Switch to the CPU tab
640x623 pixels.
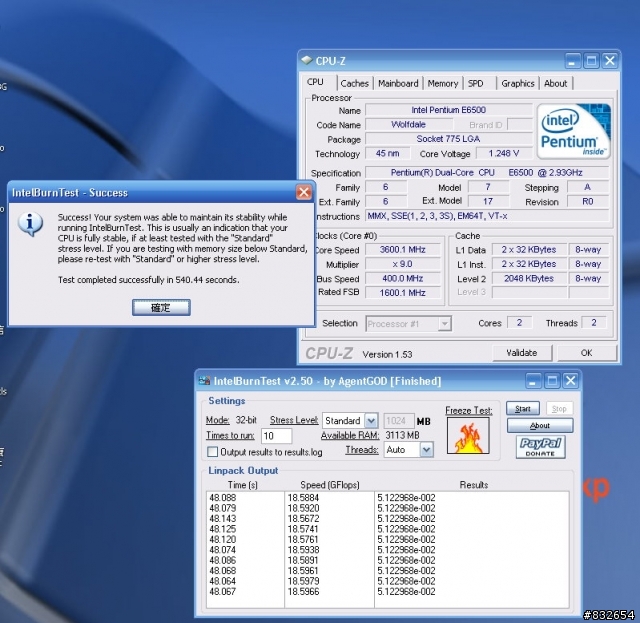click(315, 82)
